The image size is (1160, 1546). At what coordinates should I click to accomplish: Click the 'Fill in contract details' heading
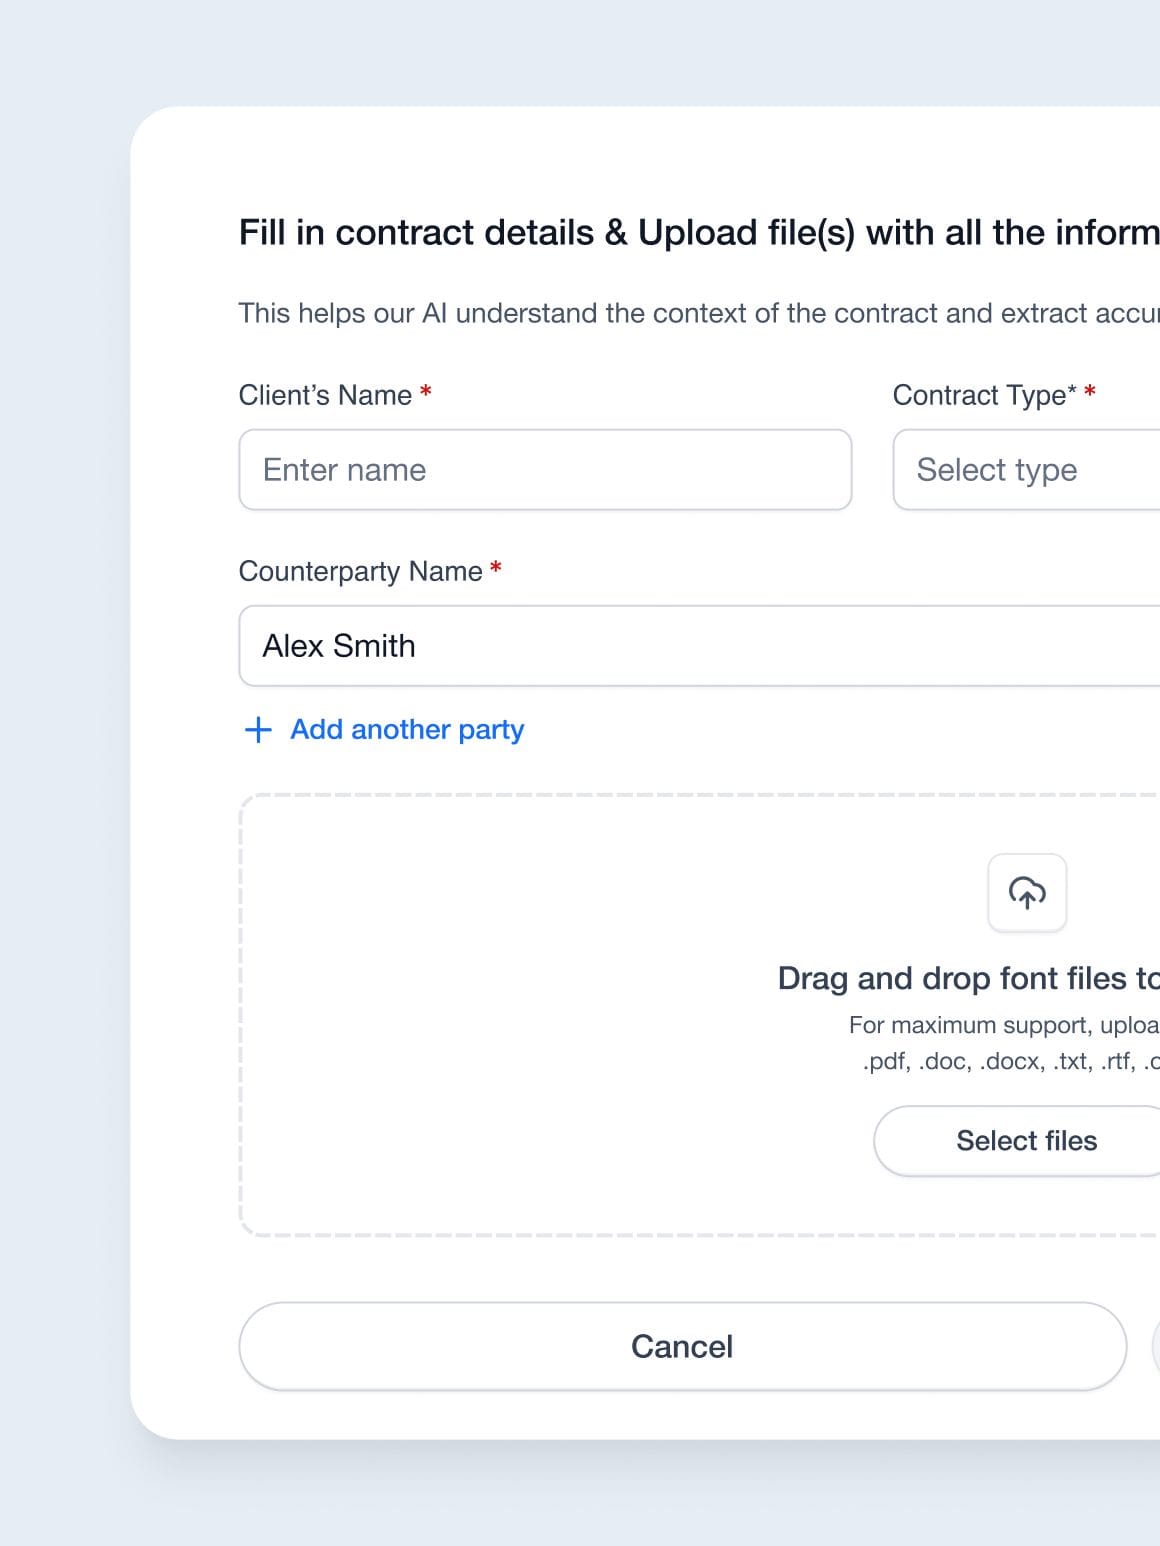point(699,233)
